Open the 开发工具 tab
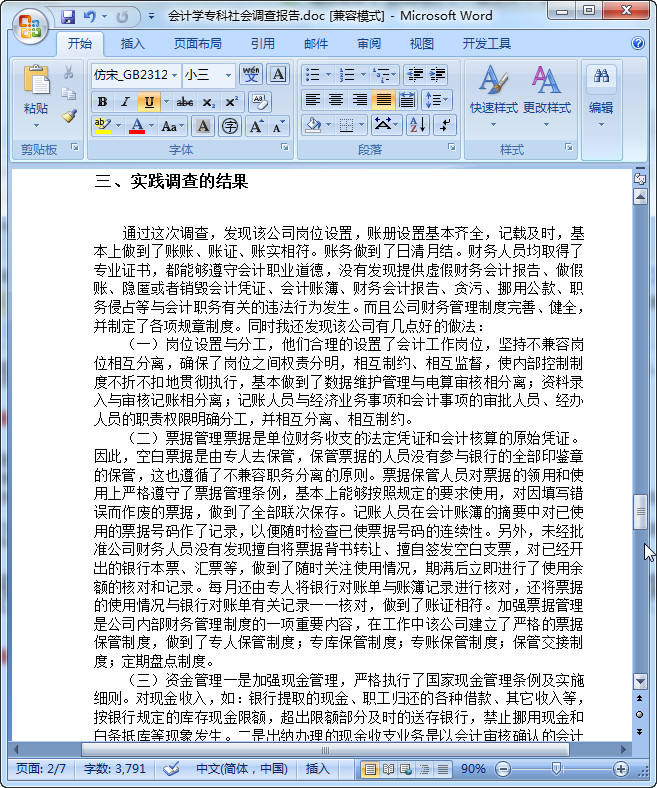657x788 pixels. pyautogui.click(x=487, y=44)
